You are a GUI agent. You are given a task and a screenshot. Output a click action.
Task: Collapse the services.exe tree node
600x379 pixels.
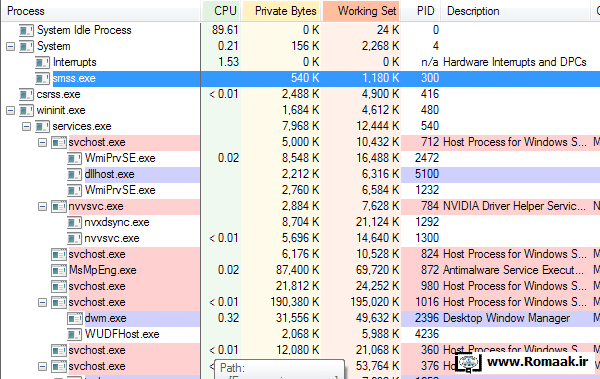[x=26, y=126]
